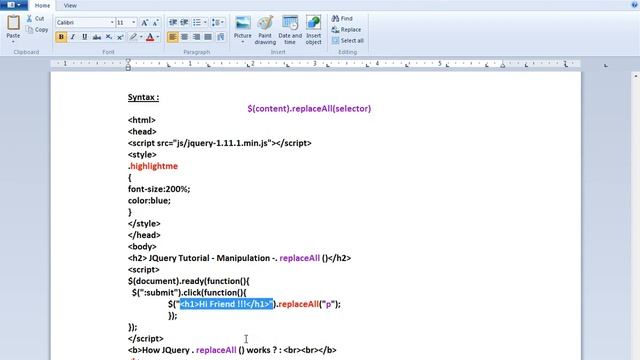Click the highlighted "<h1>Hi Friend !!!</h1>" text

[226, 304]
